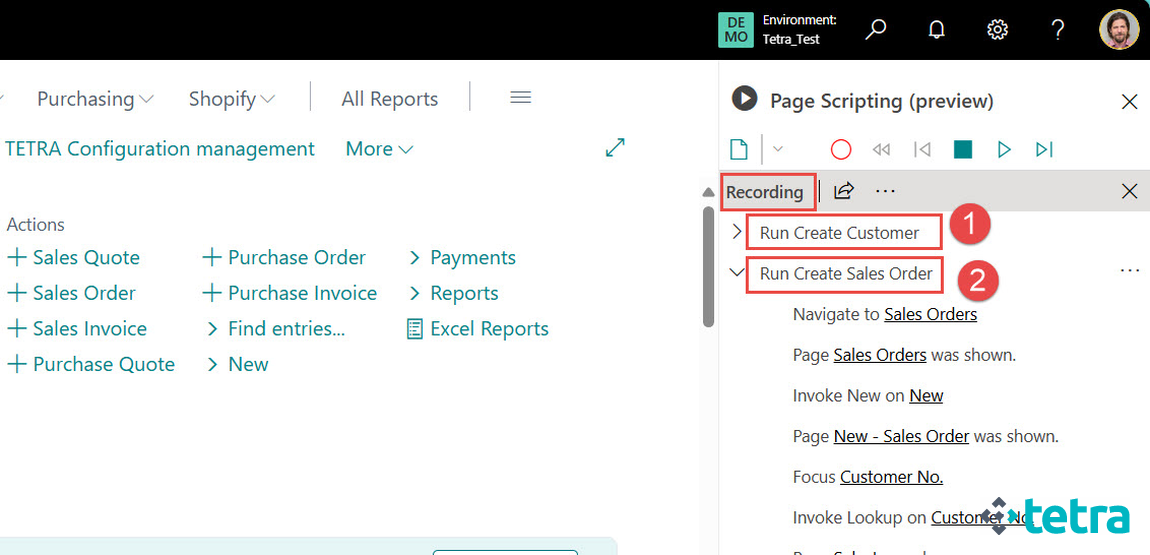The height and width of the screenshot is (555, 1150).
Task: Open the Shopify dropdown menu
Action: click(x=232, y=99)
